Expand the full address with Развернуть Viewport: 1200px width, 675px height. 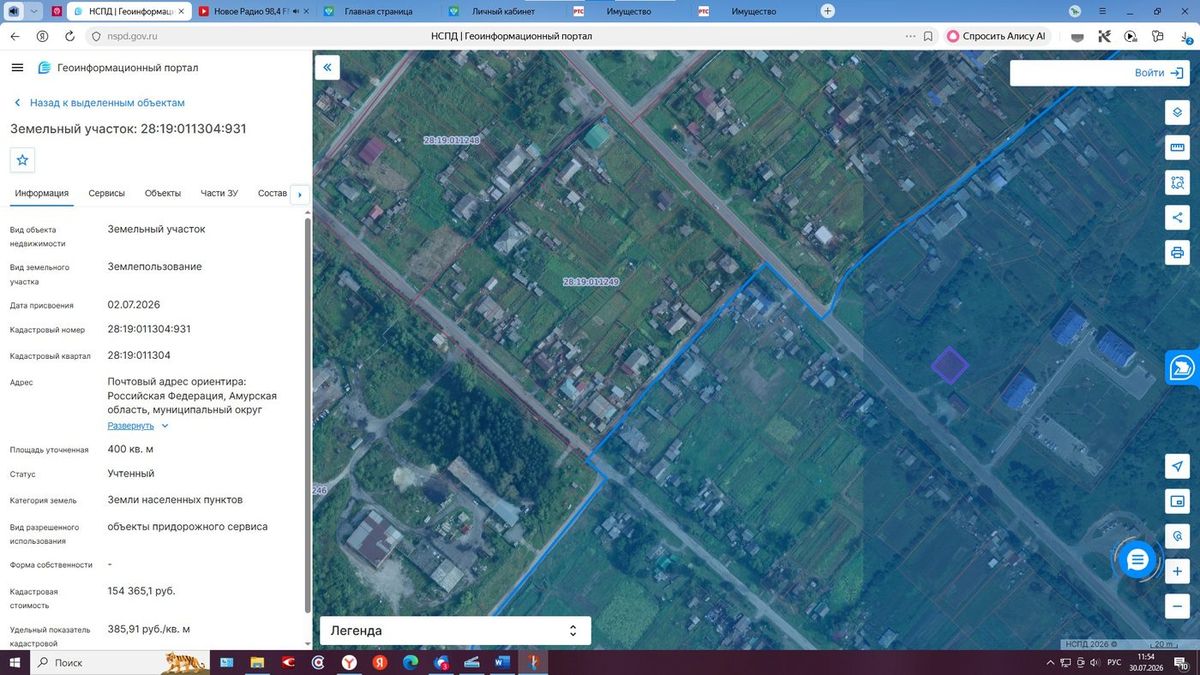click(138, 425)
